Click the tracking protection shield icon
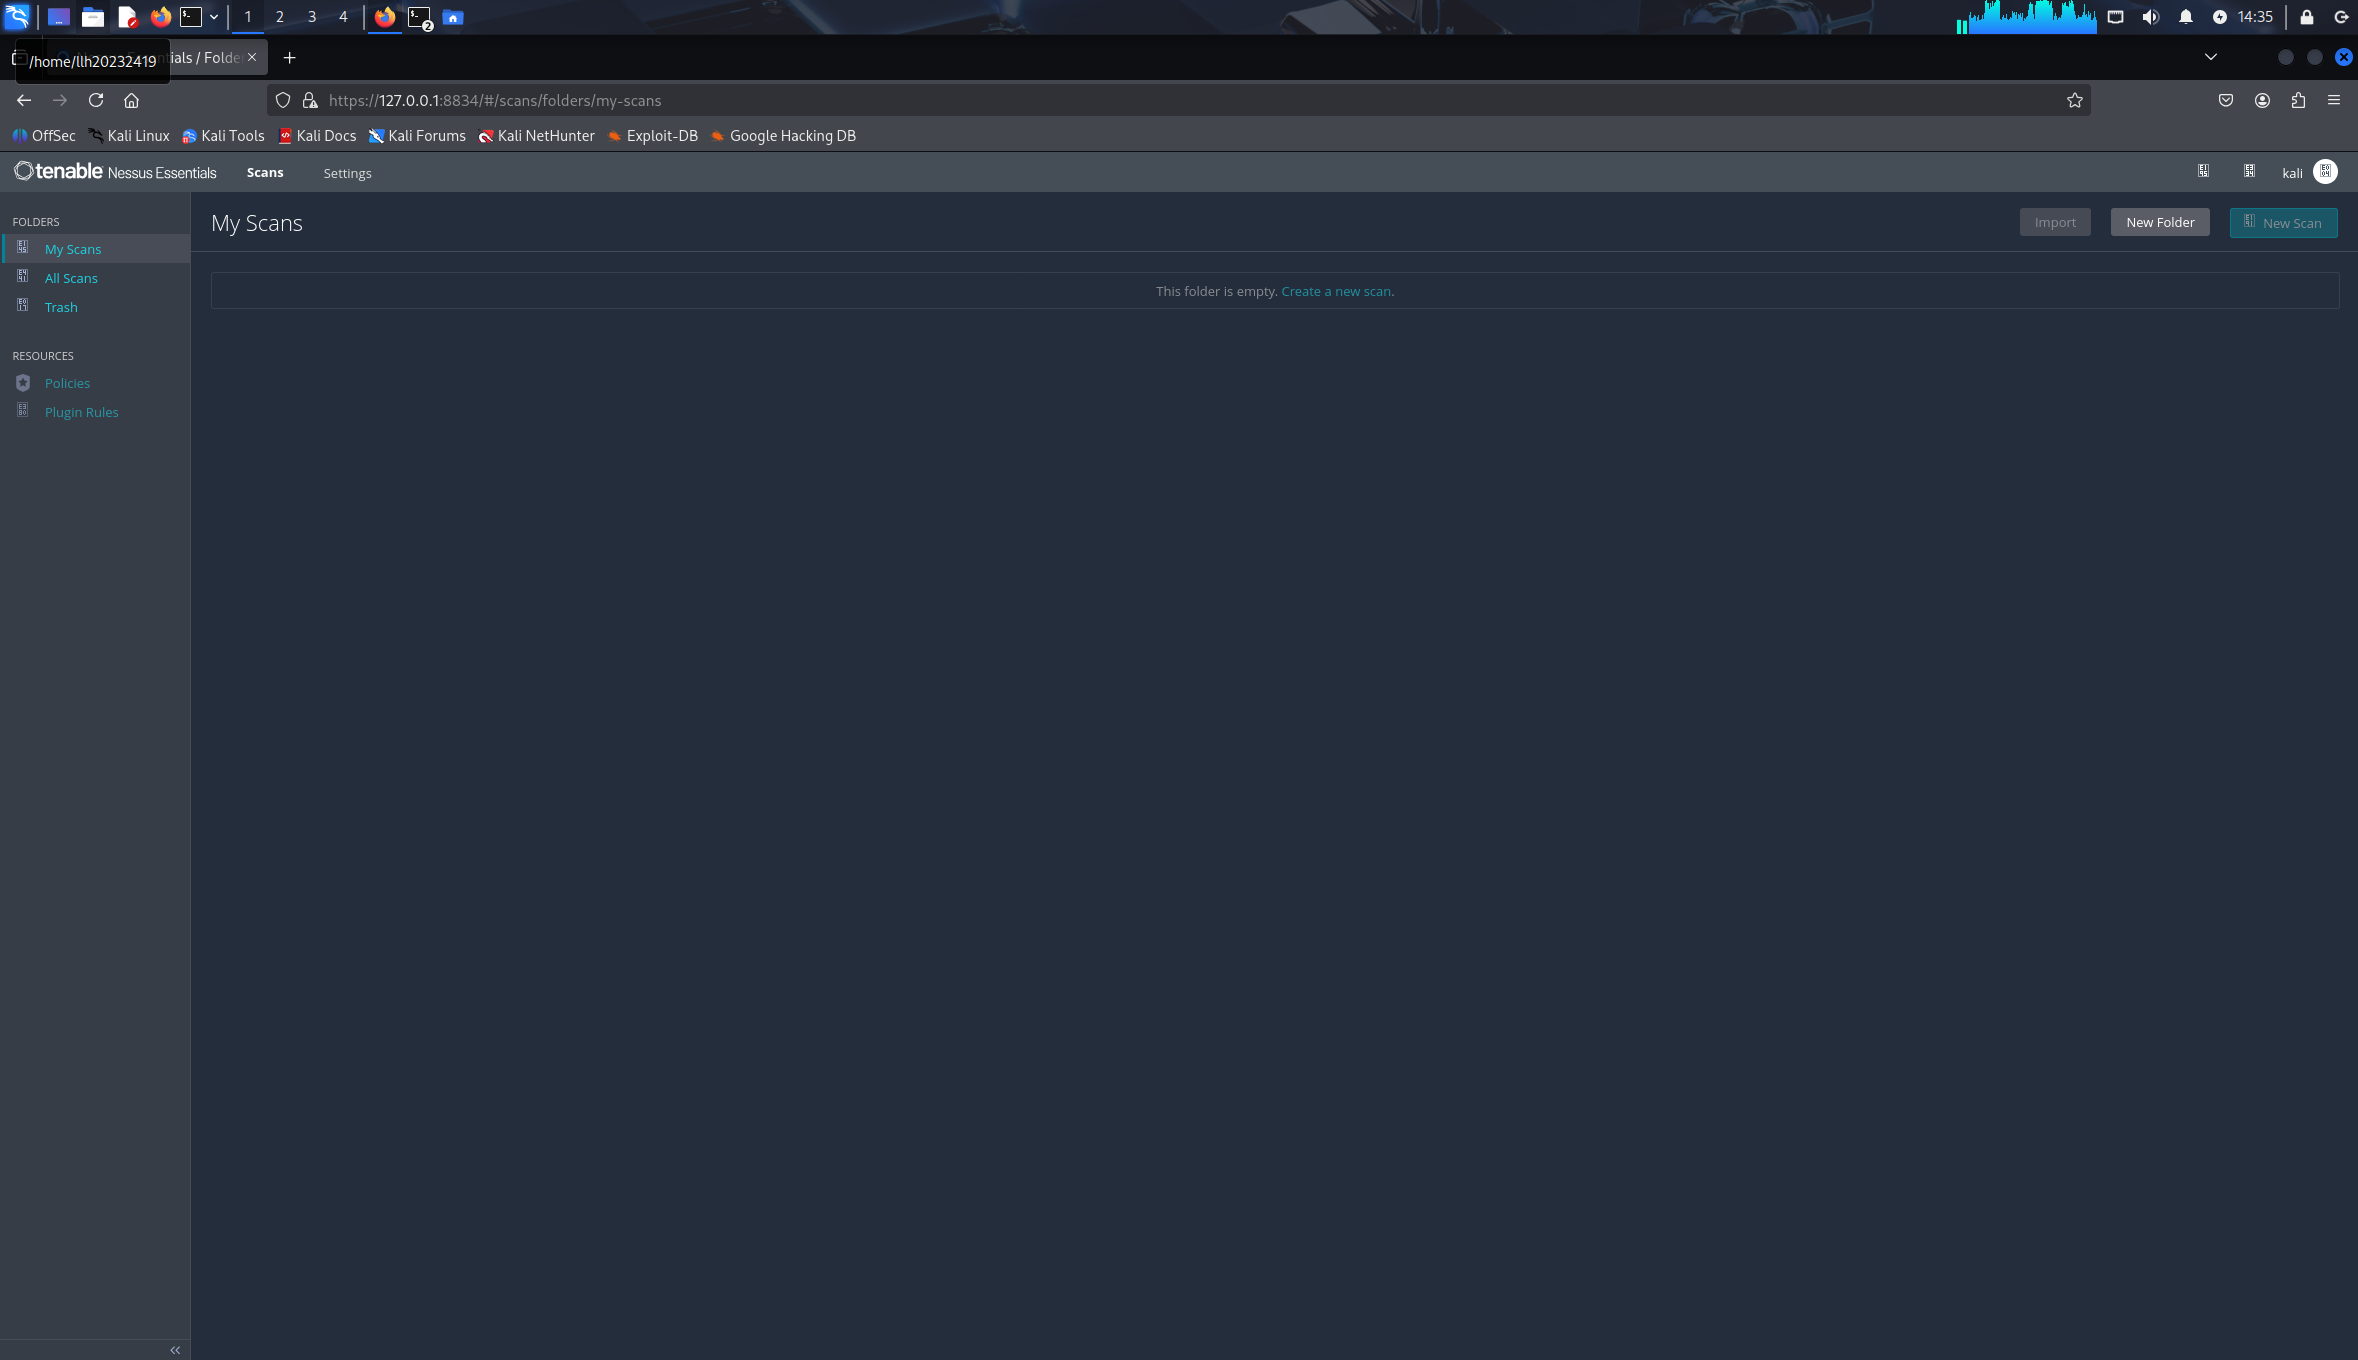Viewport: 2358px width, 1360px height. click(283, 100)
